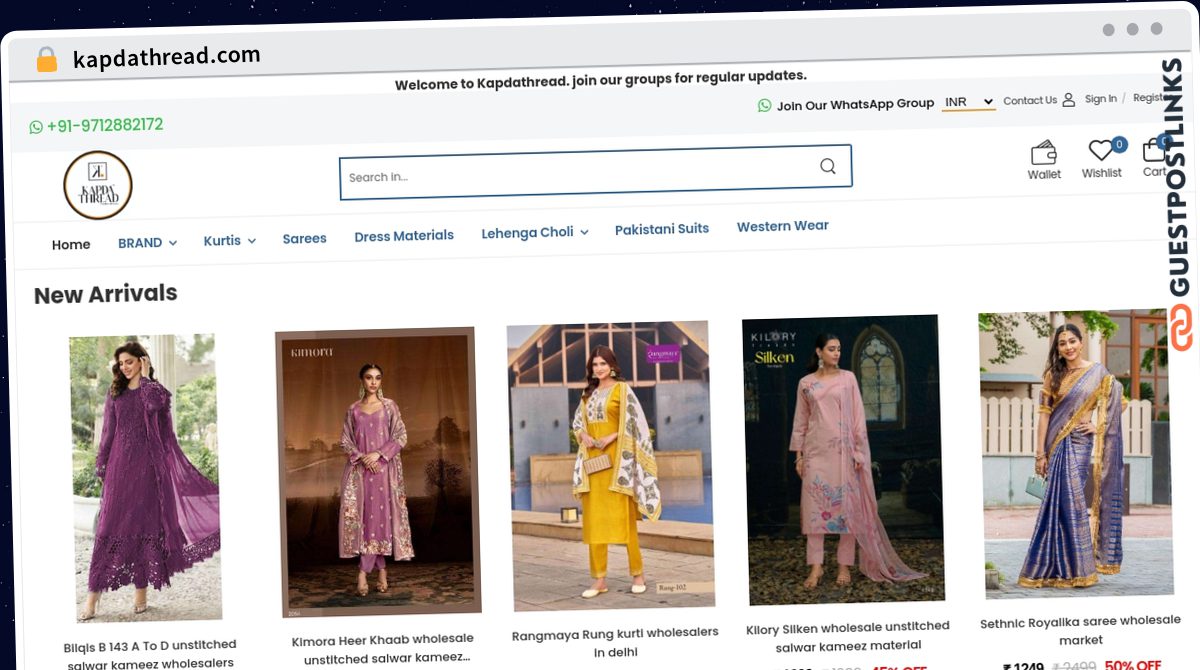1200x670 pixels.
Task: Click the Welcome to Kapdathread banner text
Action: pos(600,80)
